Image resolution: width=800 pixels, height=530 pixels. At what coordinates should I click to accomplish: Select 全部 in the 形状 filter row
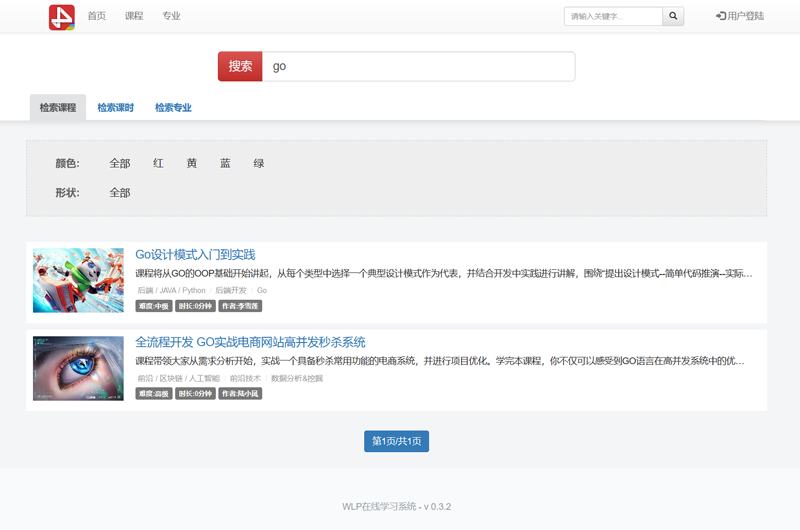[x=120, y=193]
